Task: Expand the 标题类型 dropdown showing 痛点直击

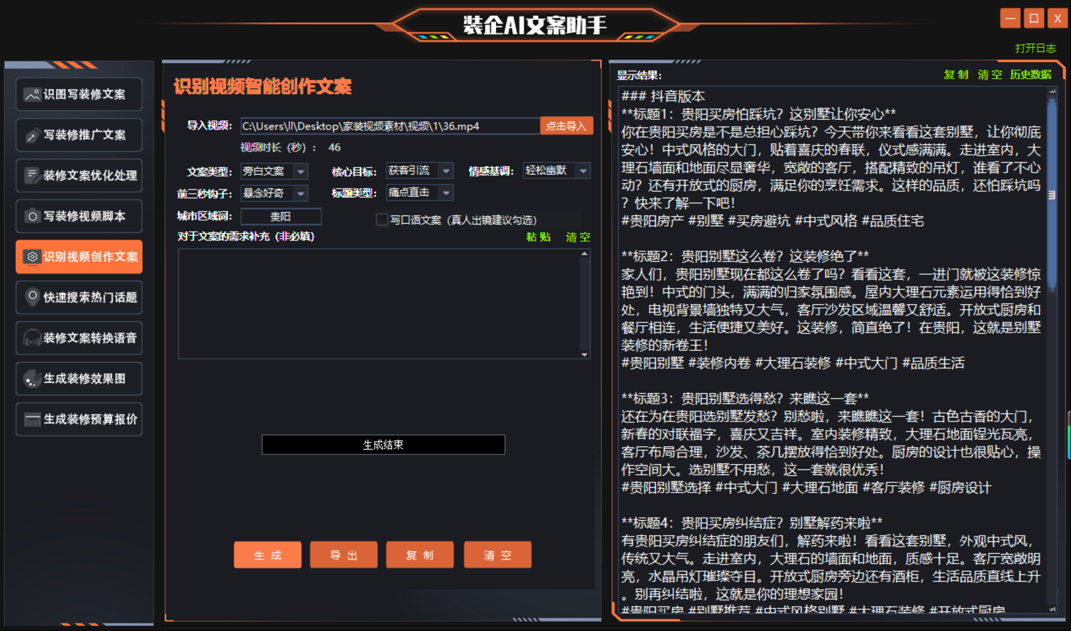Action: pos(419,193)
